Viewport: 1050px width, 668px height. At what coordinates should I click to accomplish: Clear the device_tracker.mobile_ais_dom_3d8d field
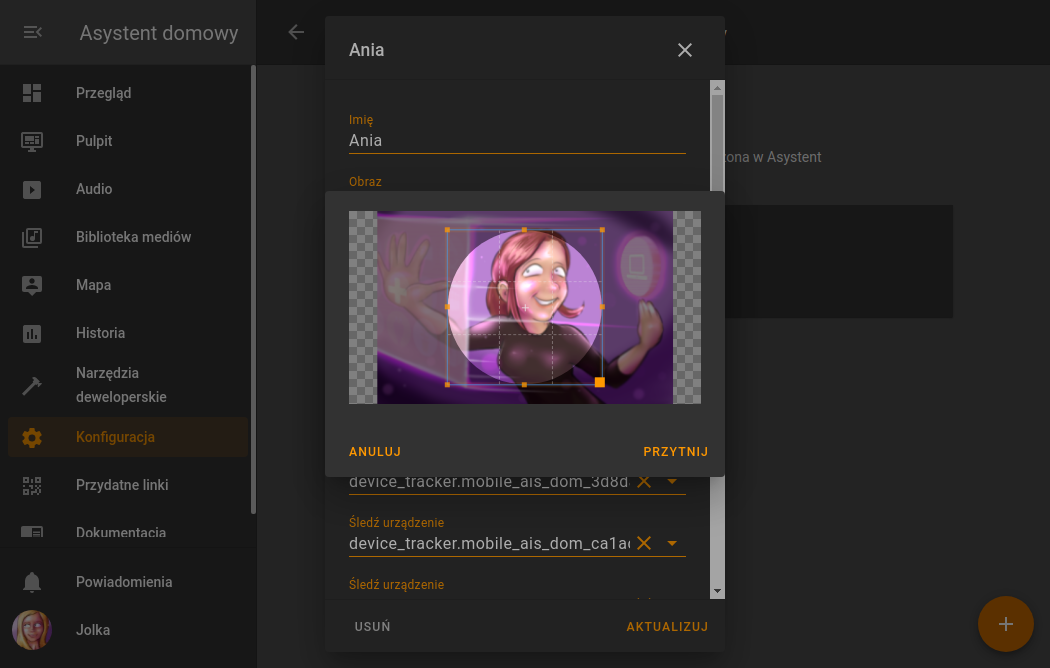pos(644,481)
